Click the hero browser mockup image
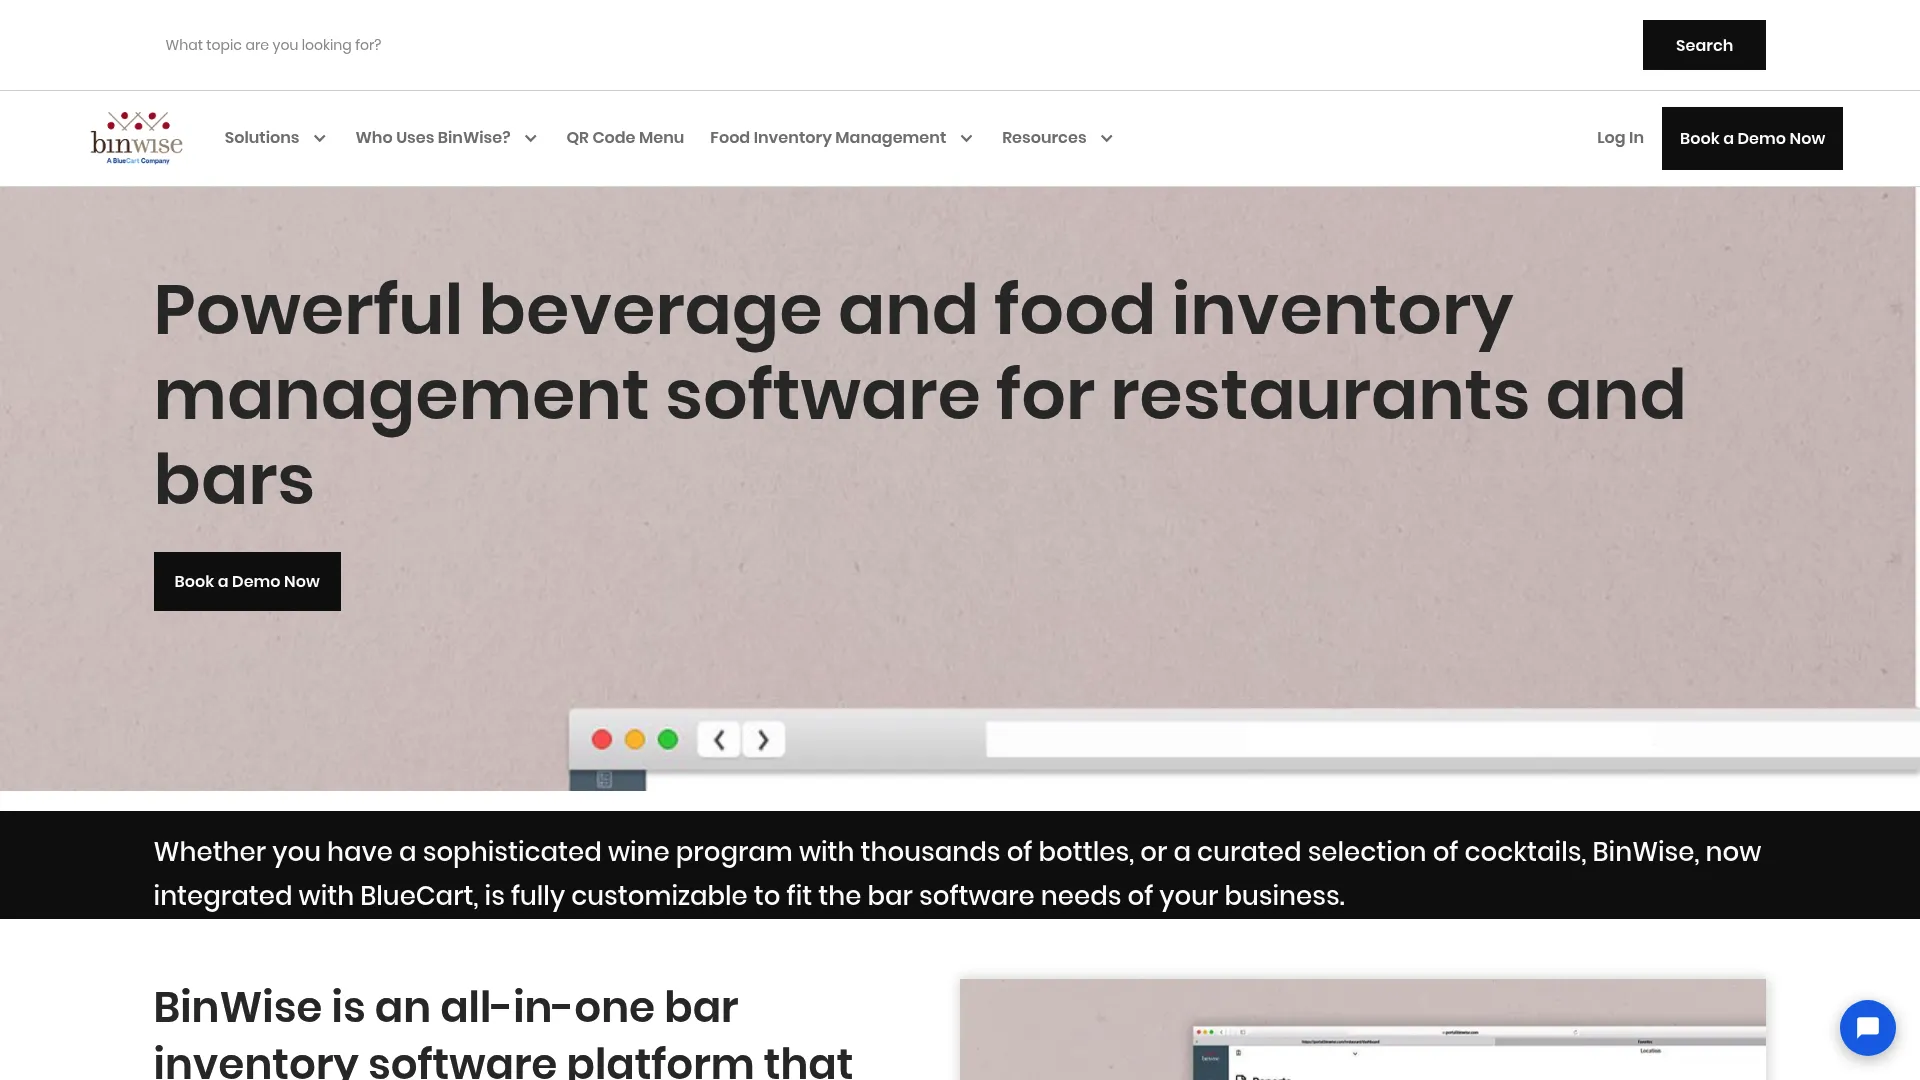This screenshot has width=1920, height=1080. (x=1244, y=749)
